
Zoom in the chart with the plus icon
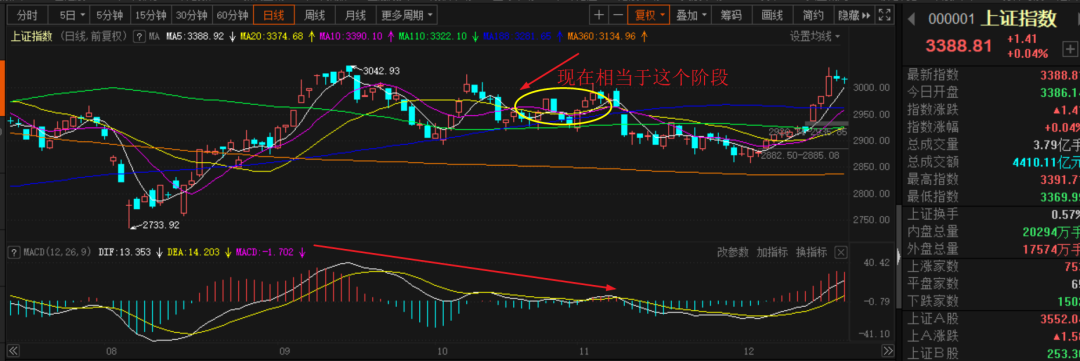[x=599, y=14]
